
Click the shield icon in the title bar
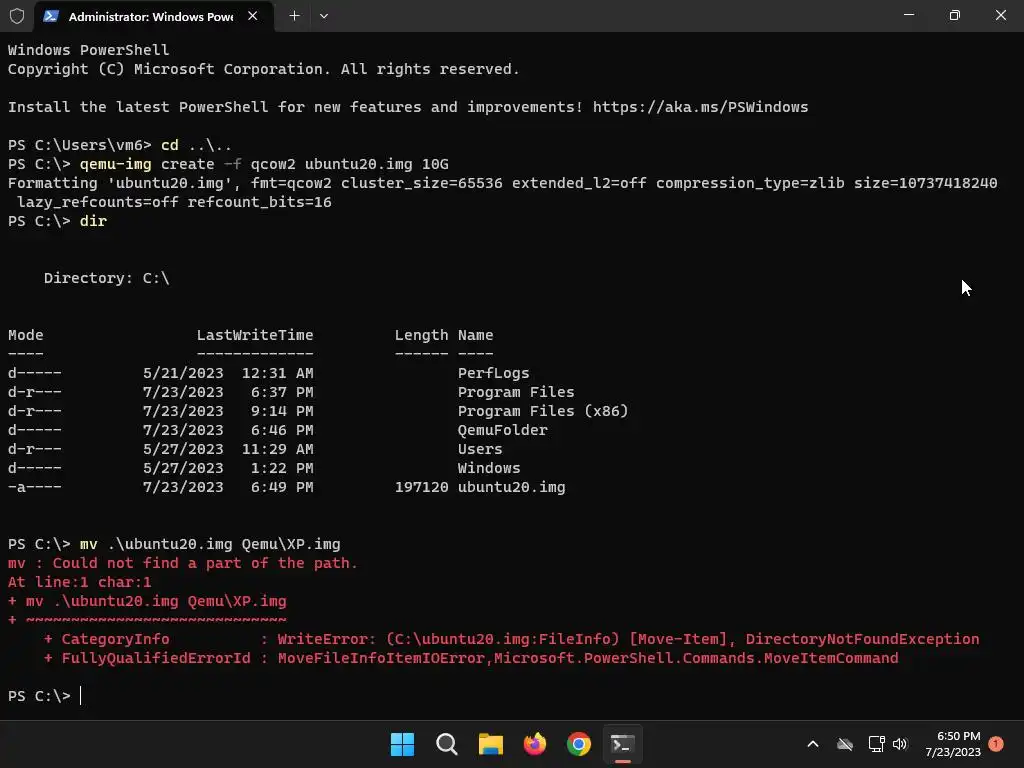pos(17,16)
